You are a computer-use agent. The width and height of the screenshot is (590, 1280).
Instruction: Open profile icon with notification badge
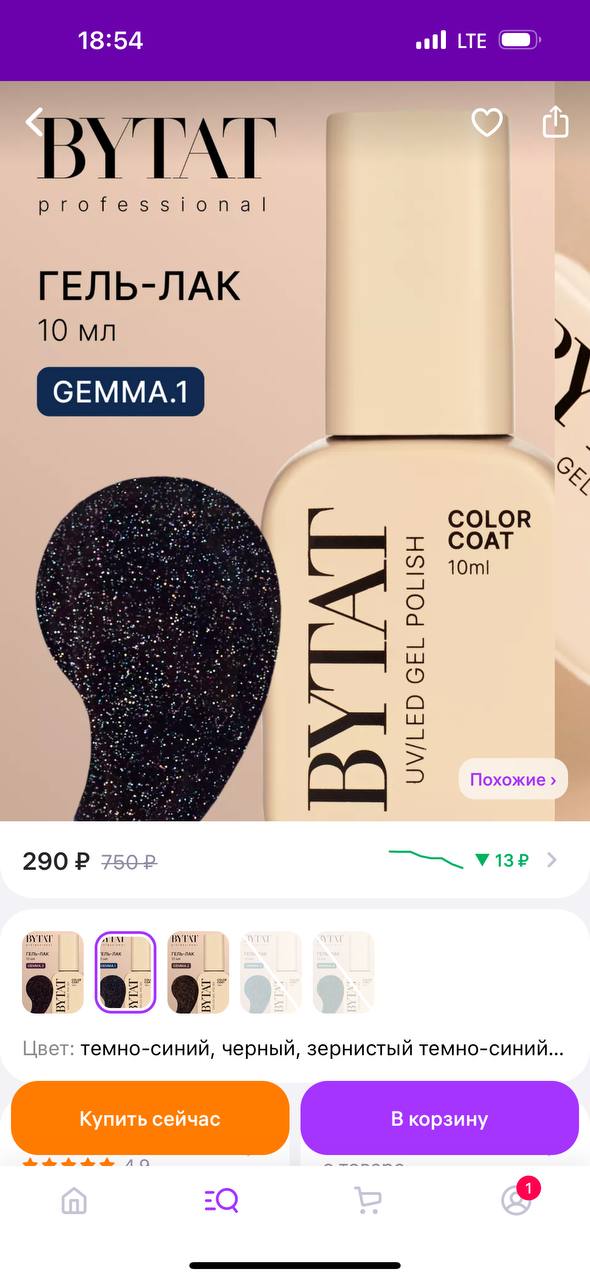click(x=517, y=1199)
